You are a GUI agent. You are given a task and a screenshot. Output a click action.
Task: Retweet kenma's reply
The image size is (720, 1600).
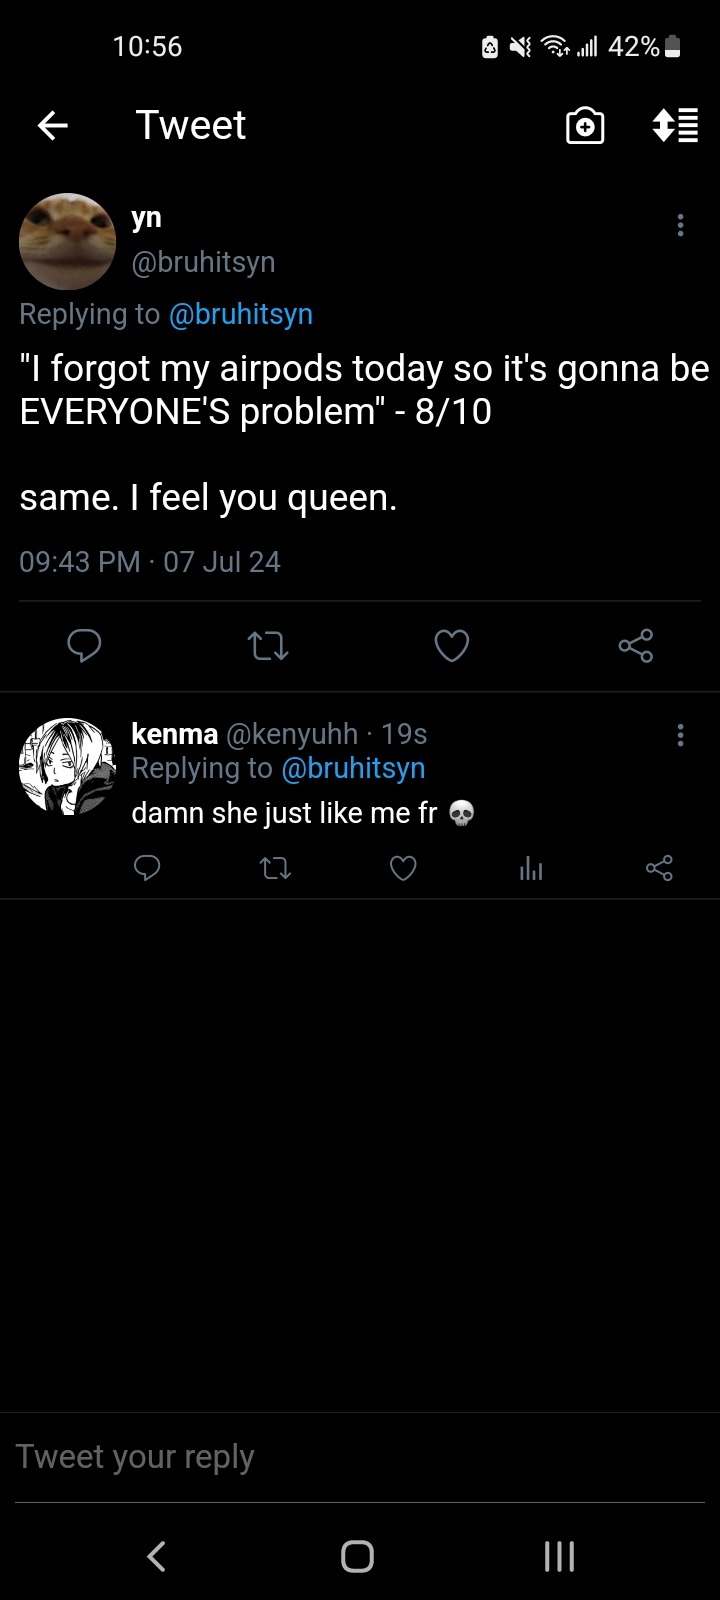pos(275,868)
